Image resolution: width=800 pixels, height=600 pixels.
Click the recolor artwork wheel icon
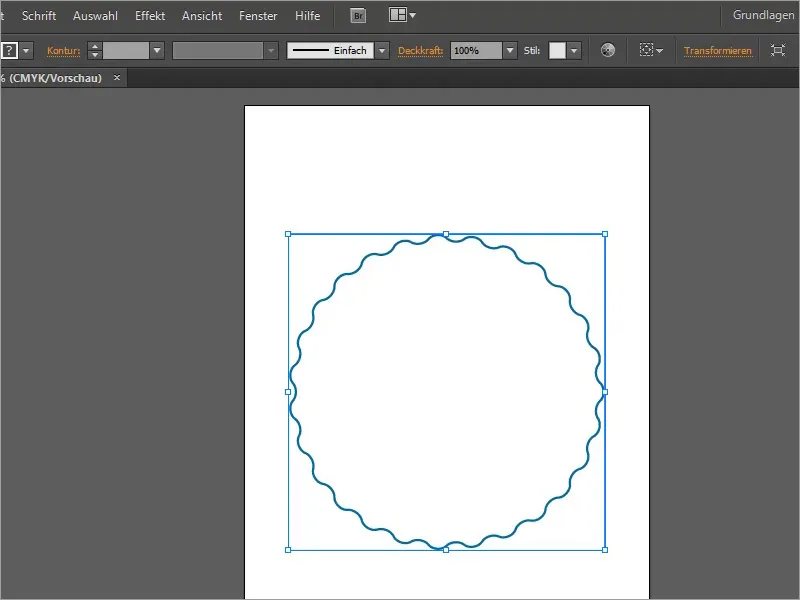point(608,50)
